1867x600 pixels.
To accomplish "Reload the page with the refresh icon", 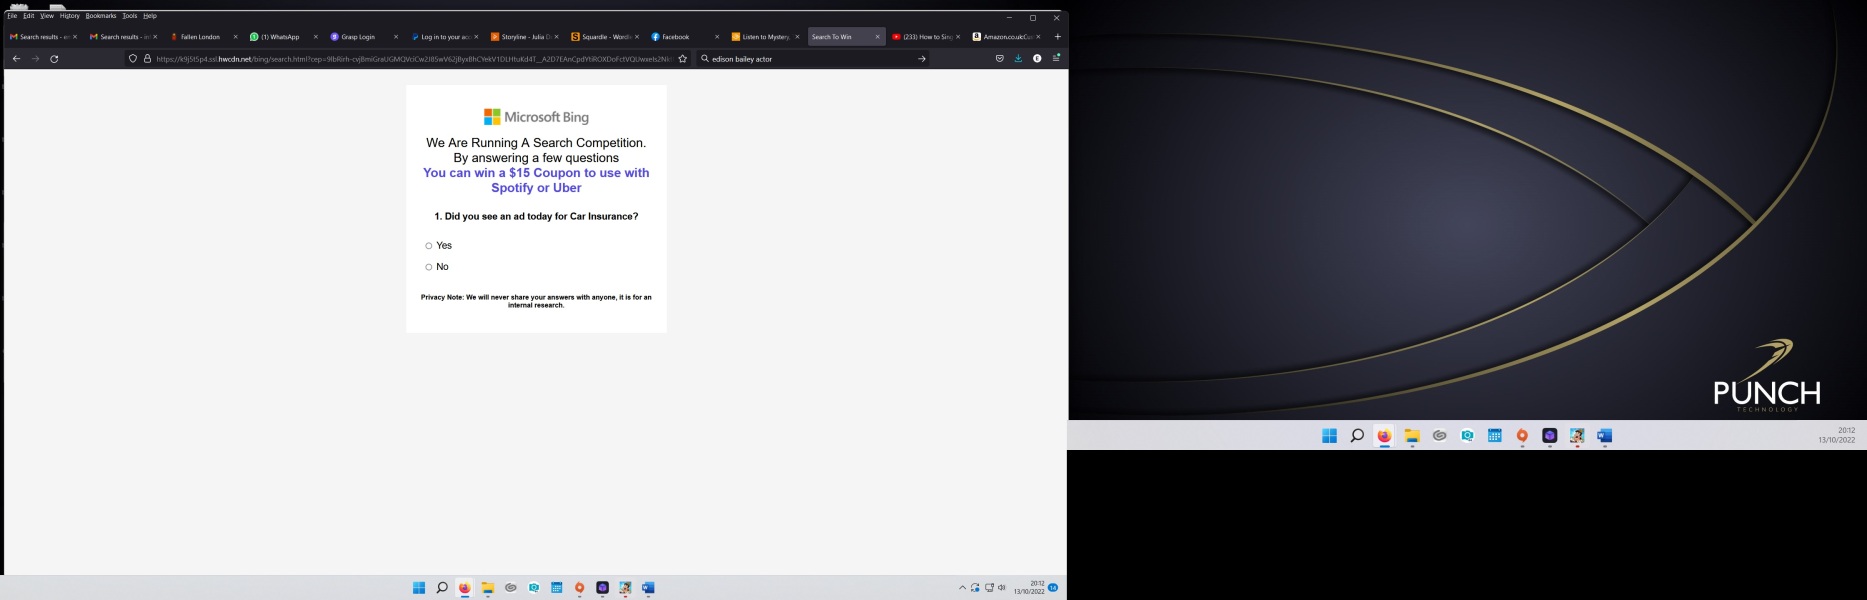I will [x=54, y=59].
